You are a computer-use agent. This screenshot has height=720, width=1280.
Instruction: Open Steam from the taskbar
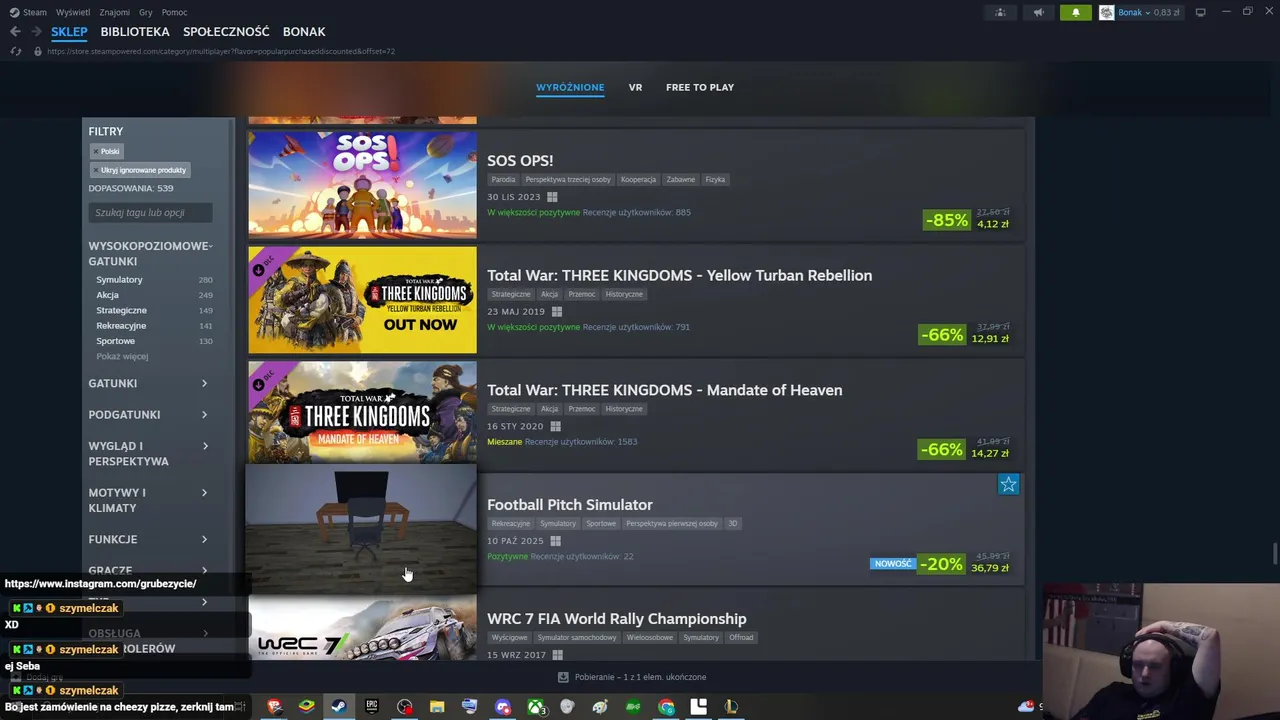[x=338, y=706]
